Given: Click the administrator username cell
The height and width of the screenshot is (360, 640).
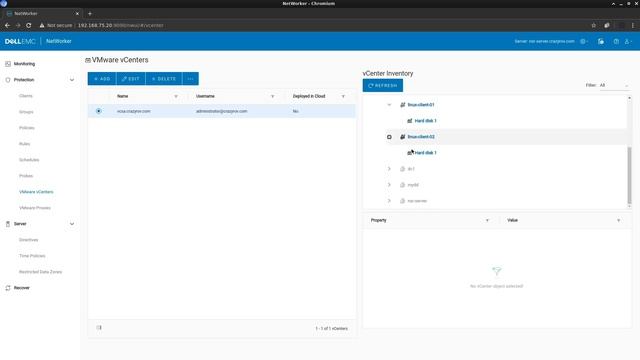Looking at the screenshot, I should (x=222, y=111).
